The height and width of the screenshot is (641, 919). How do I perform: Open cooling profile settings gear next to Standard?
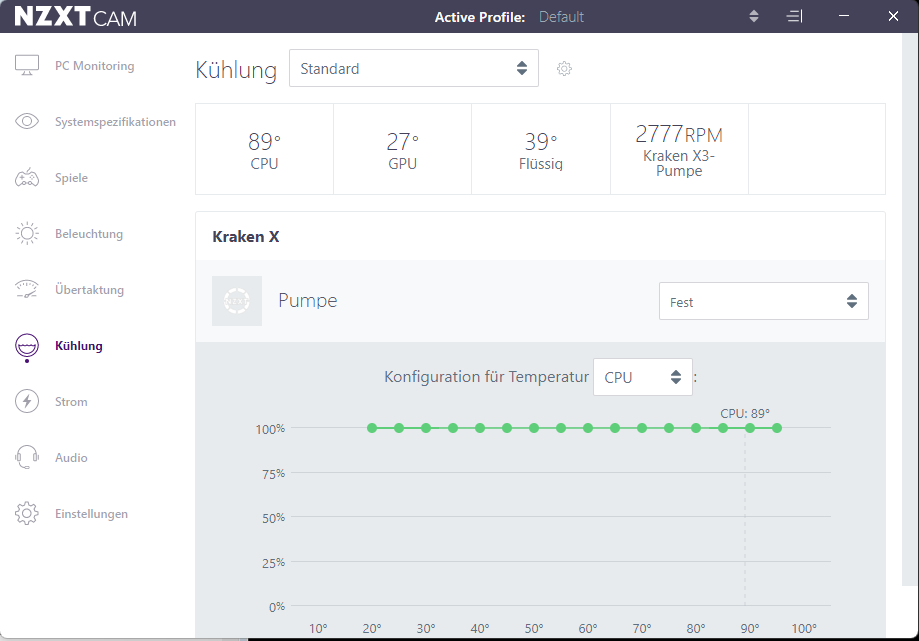point(564,69)
